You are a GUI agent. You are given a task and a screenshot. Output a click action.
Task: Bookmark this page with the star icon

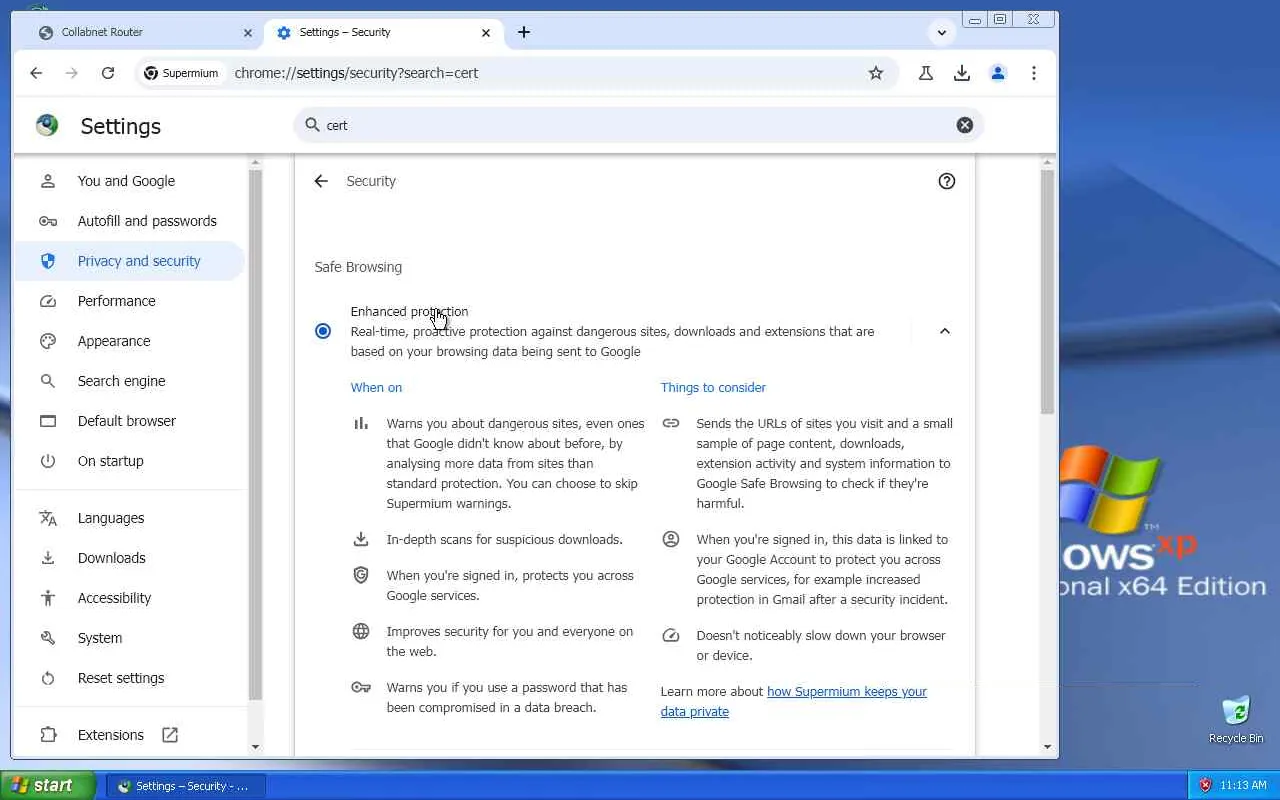(876, 73)
